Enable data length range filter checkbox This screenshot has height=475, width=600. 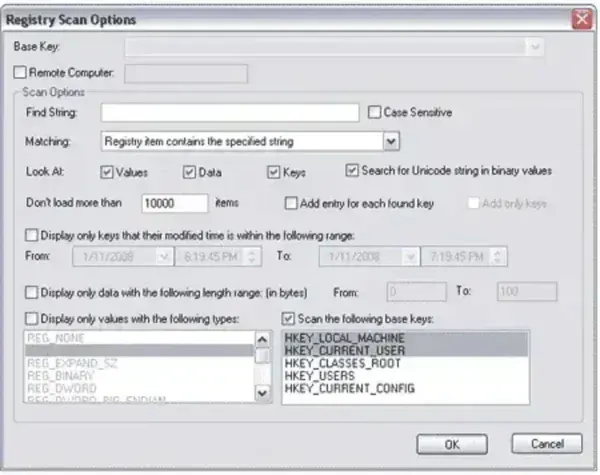tap(31, 293)
